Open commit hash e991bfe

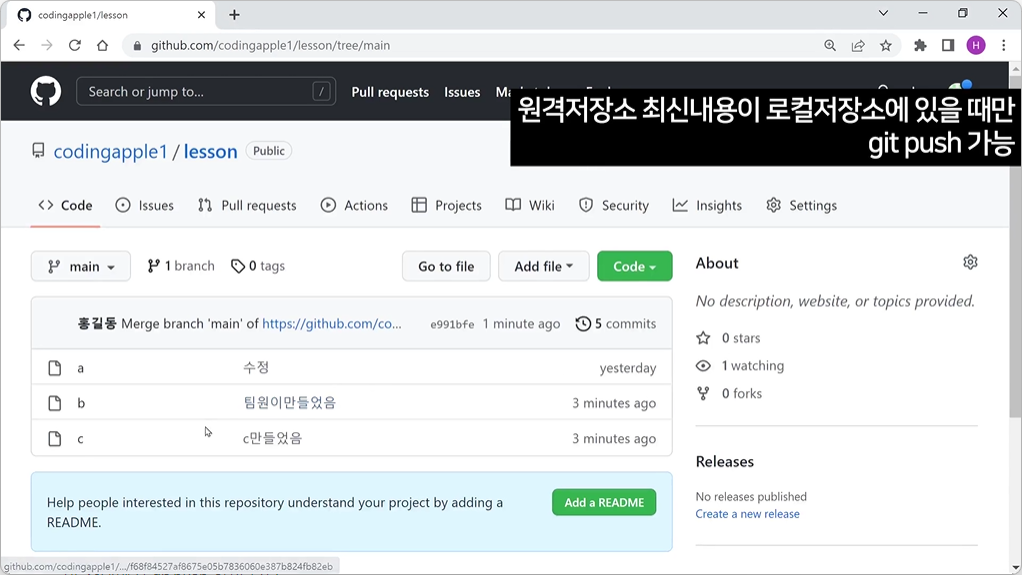(x=452, y=324)
